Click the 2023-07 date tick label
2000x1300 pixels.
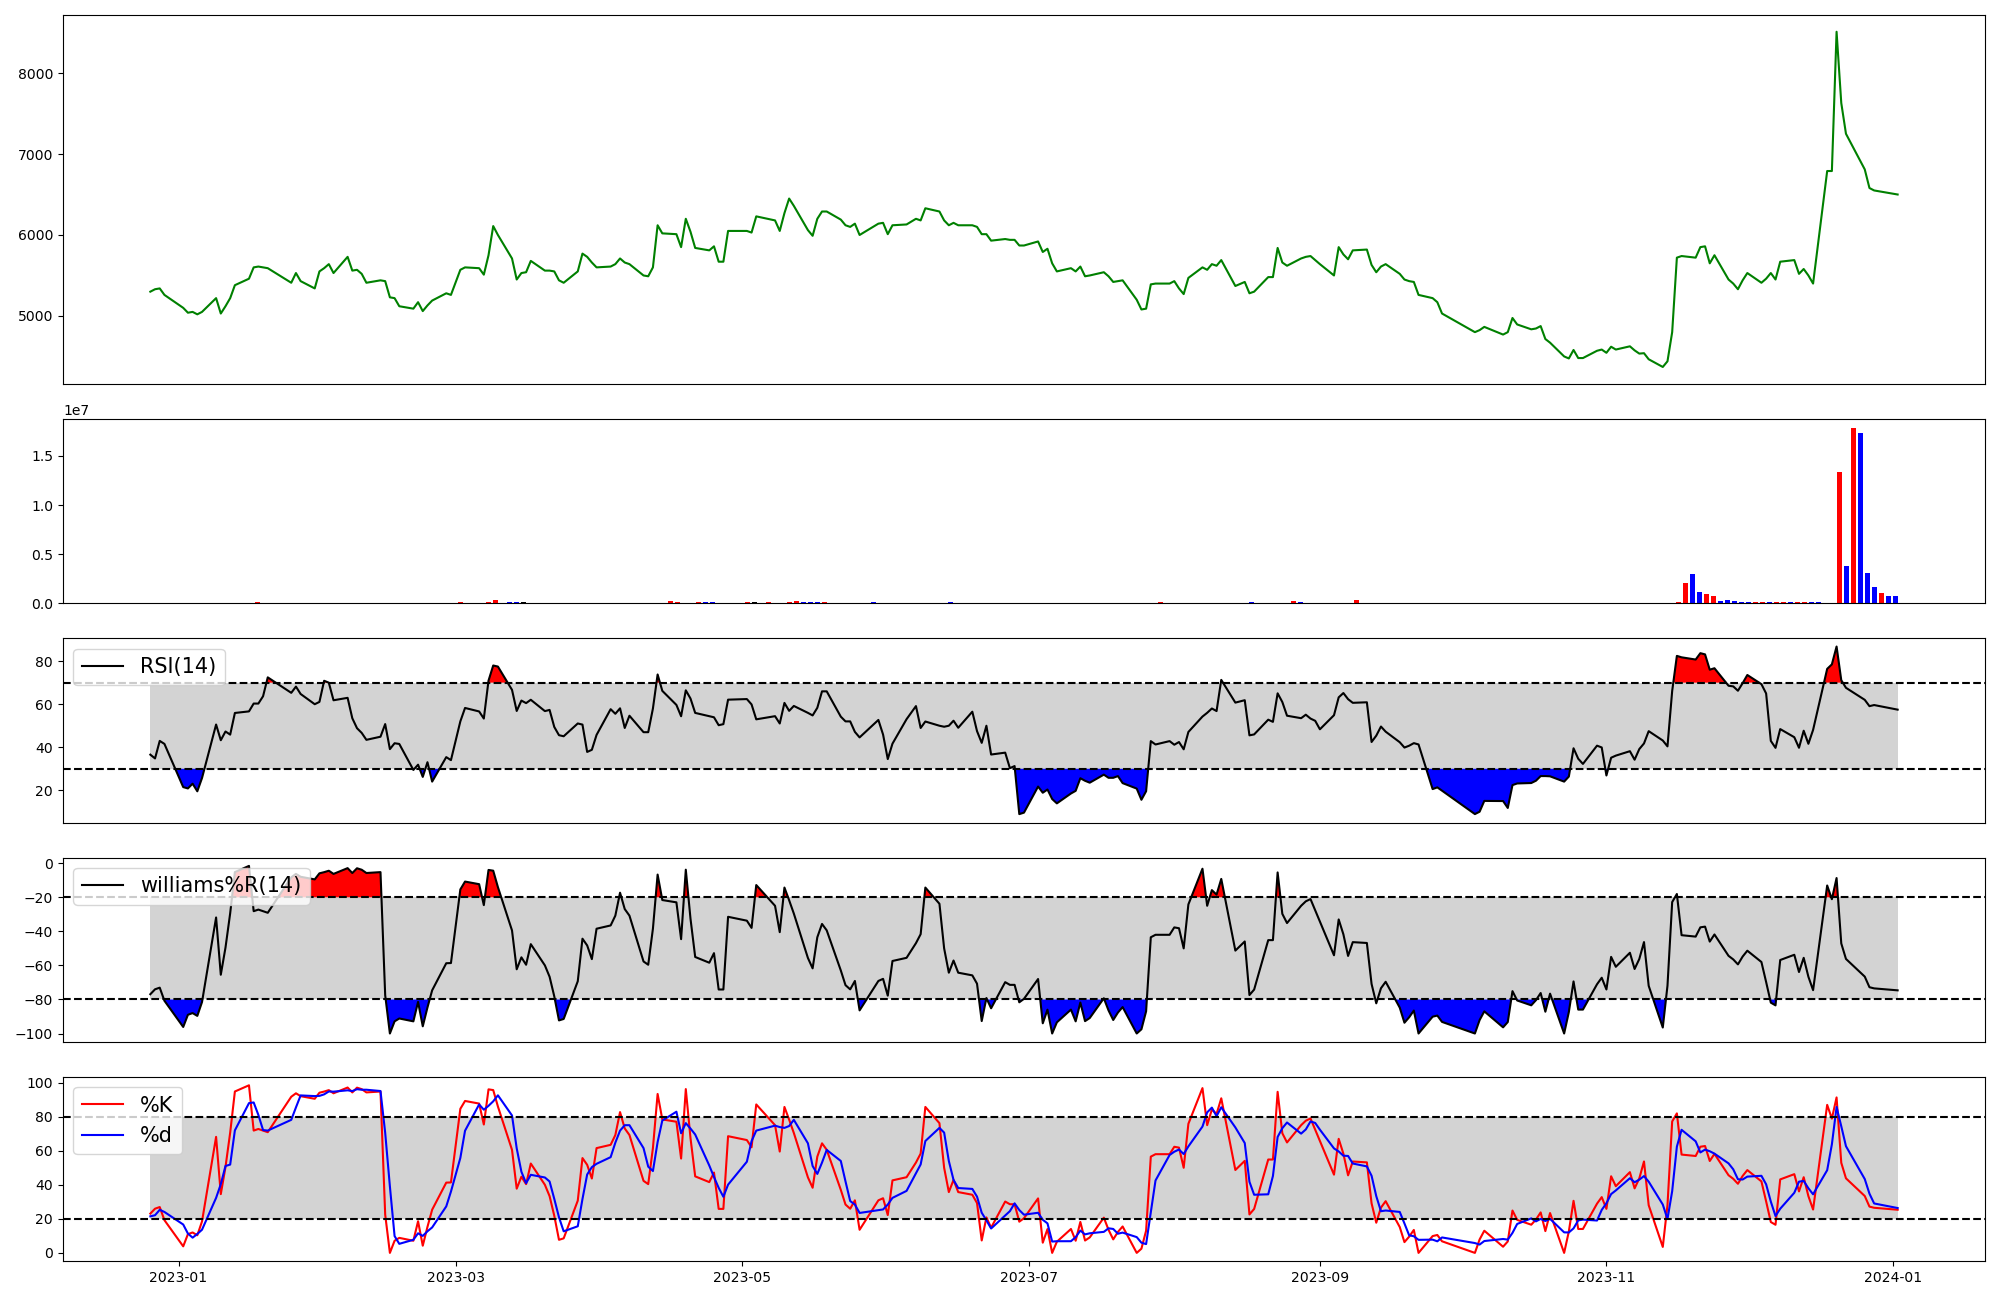click(x=1029, y=1277)
